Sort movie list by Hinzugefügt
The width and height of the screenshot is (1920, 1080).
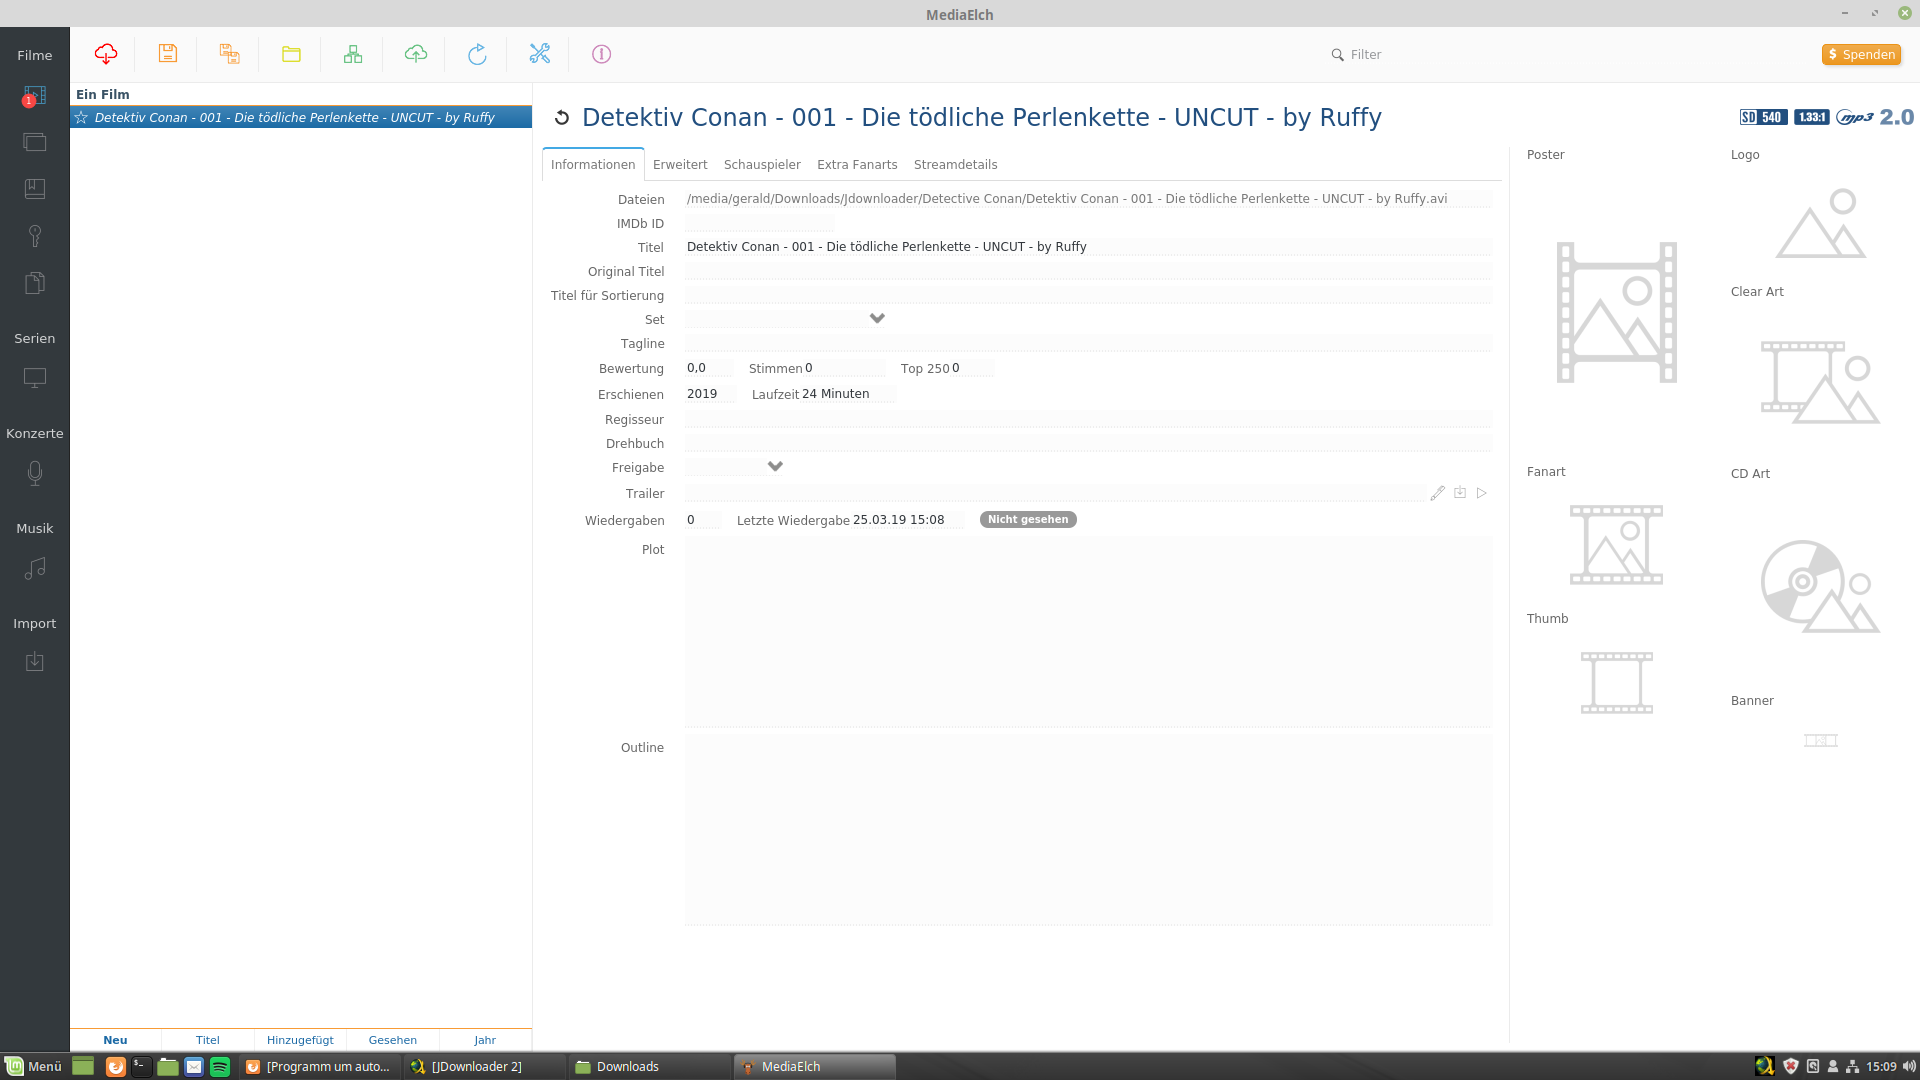click(300, 1040)
